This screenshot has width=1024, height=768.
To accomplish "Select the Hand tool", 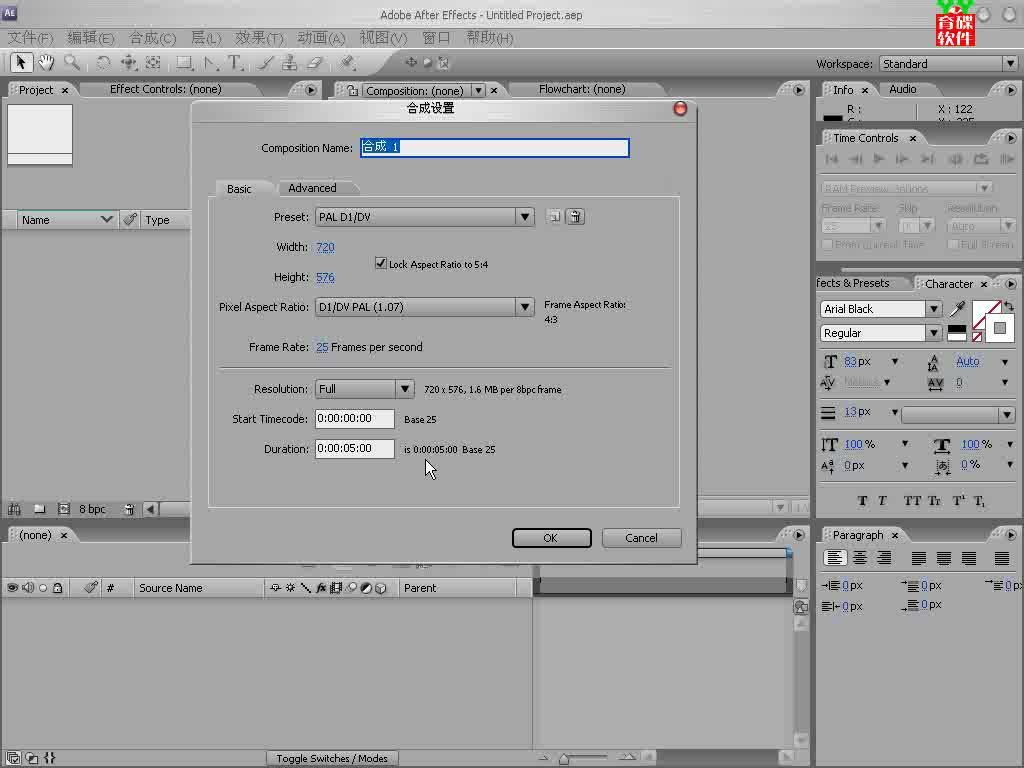I will pyautogui.click(x=46, y=63).
